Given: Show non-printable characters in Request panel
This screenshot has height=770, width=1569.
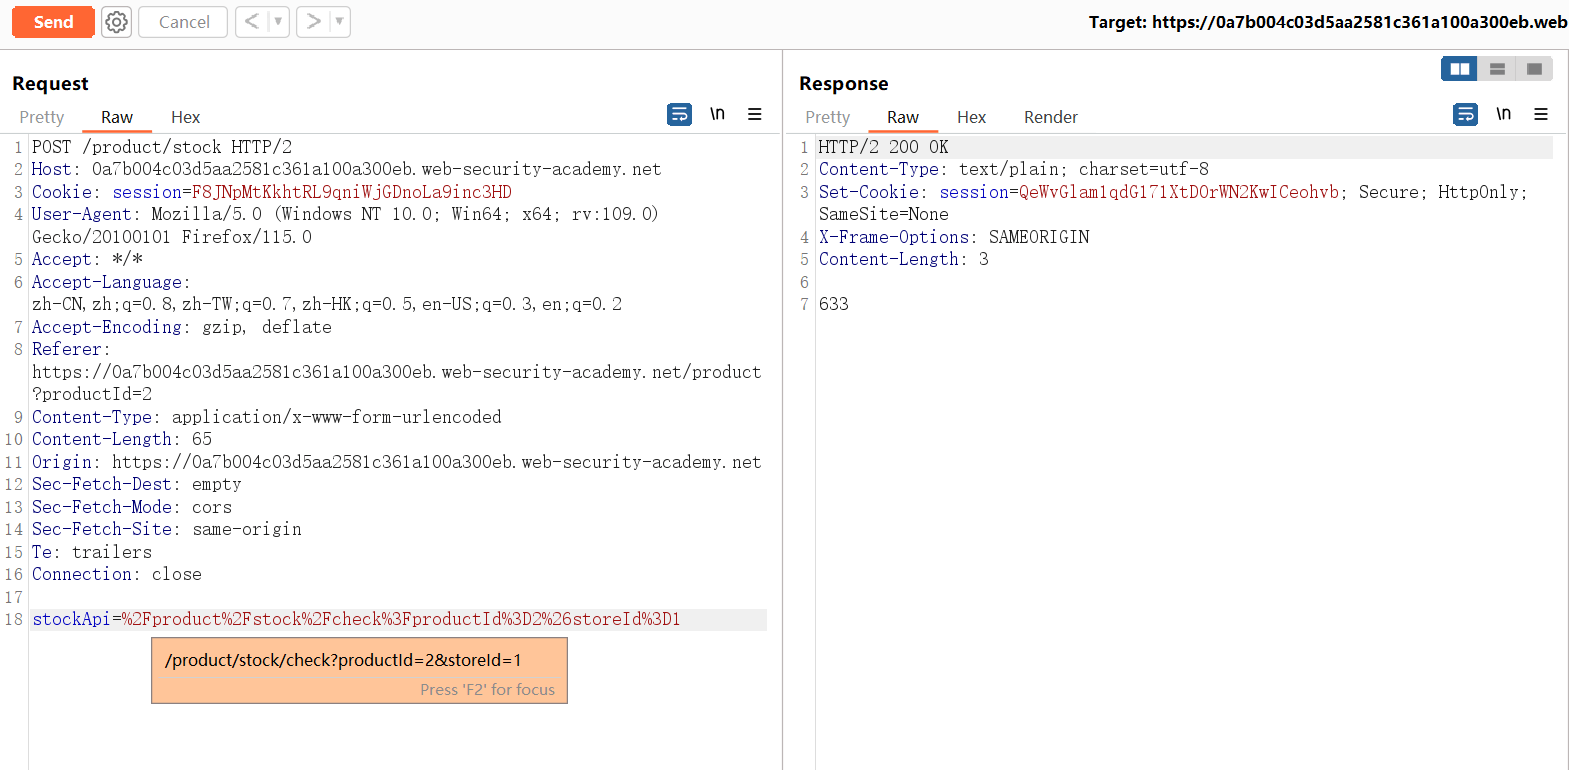Looking at the screenshot, I should (717, 115).
